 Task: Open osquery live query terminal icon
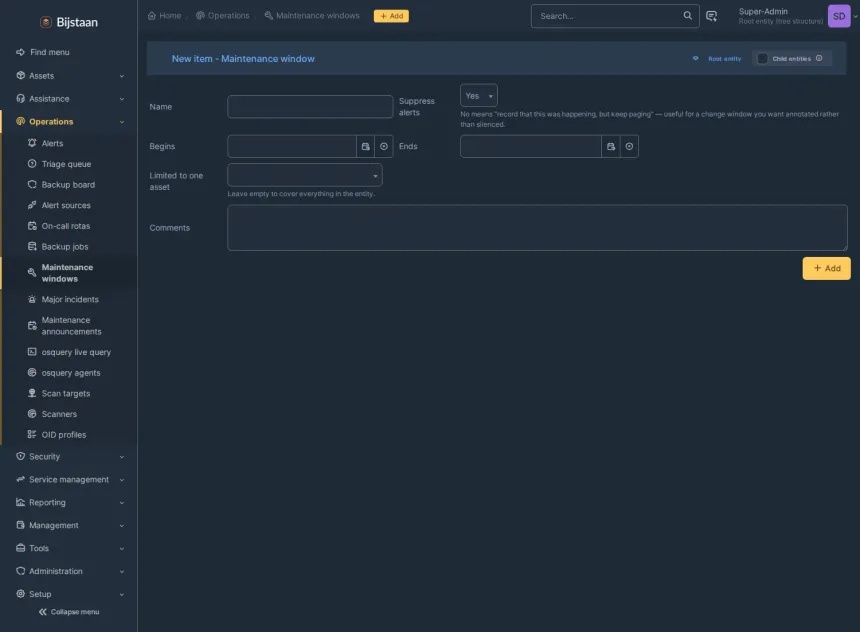point(32,352)
